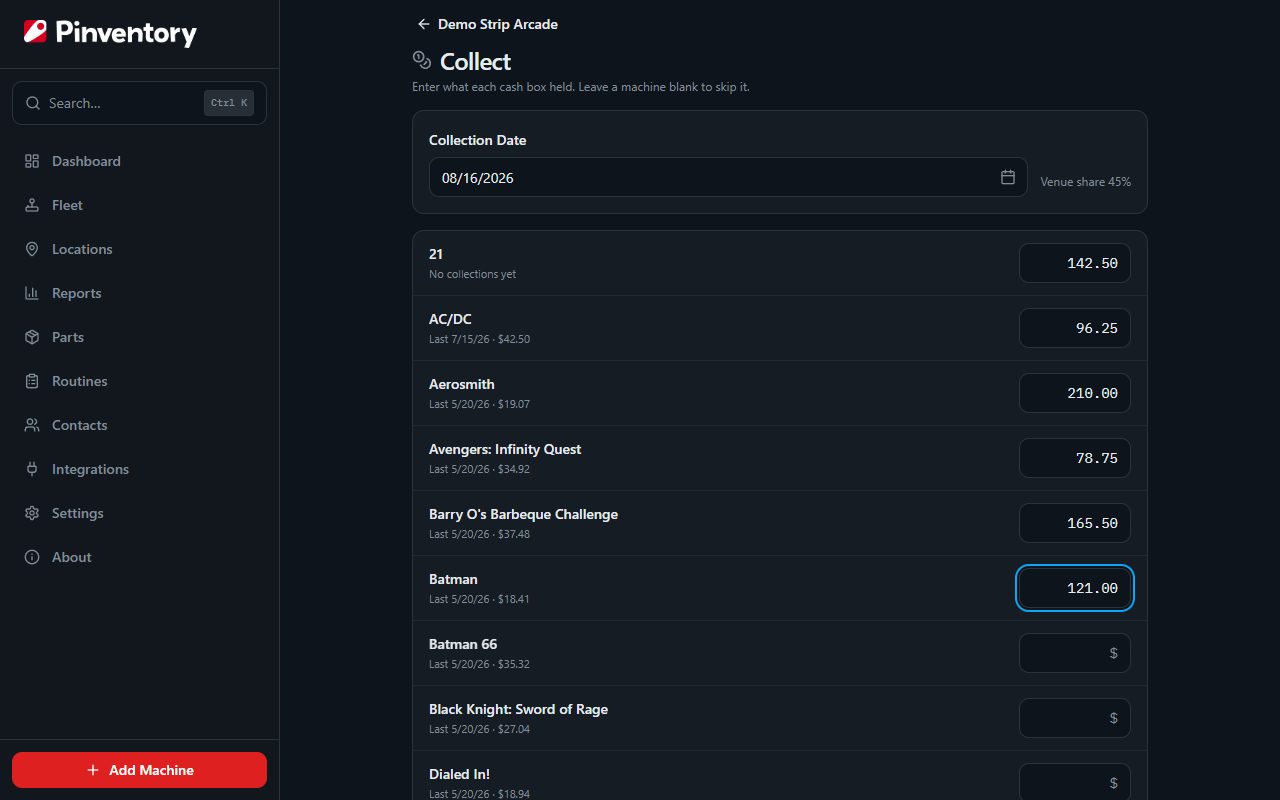Viewport: 1280px width, 800px height.
Task: Open the Parts section
Action: [139, 337]
